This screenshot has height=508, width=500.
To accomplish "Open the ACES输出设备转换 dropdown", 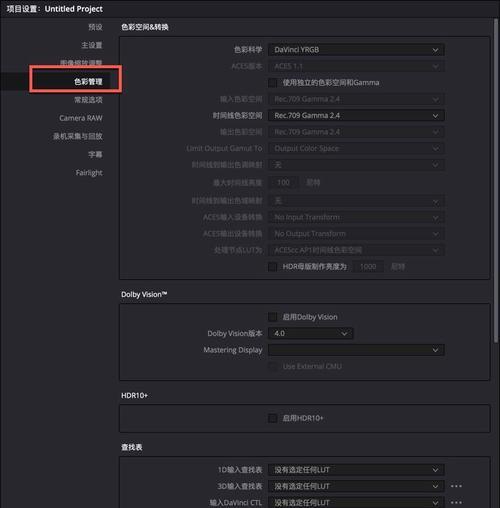I will tap(356, 234).
